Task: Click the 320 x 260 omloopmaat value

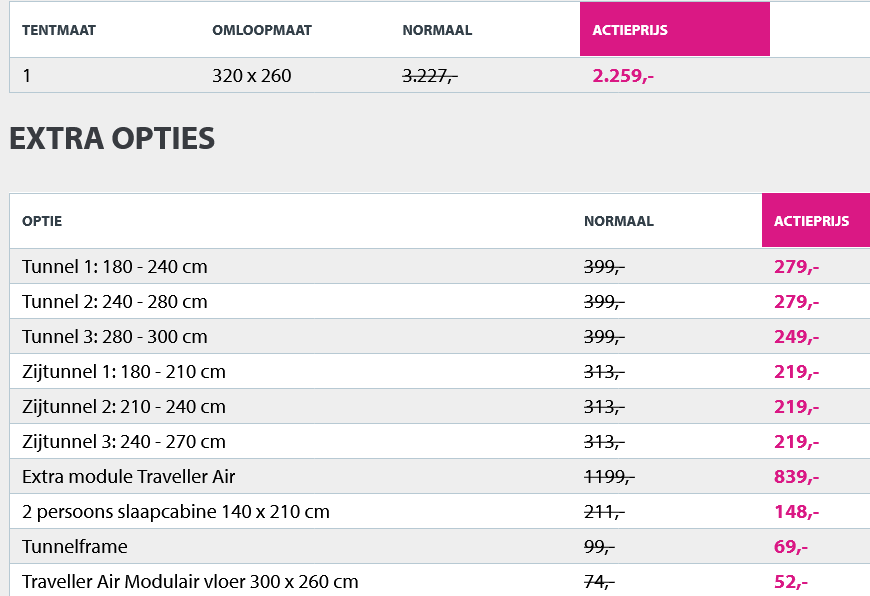Action: click(252, 75)
